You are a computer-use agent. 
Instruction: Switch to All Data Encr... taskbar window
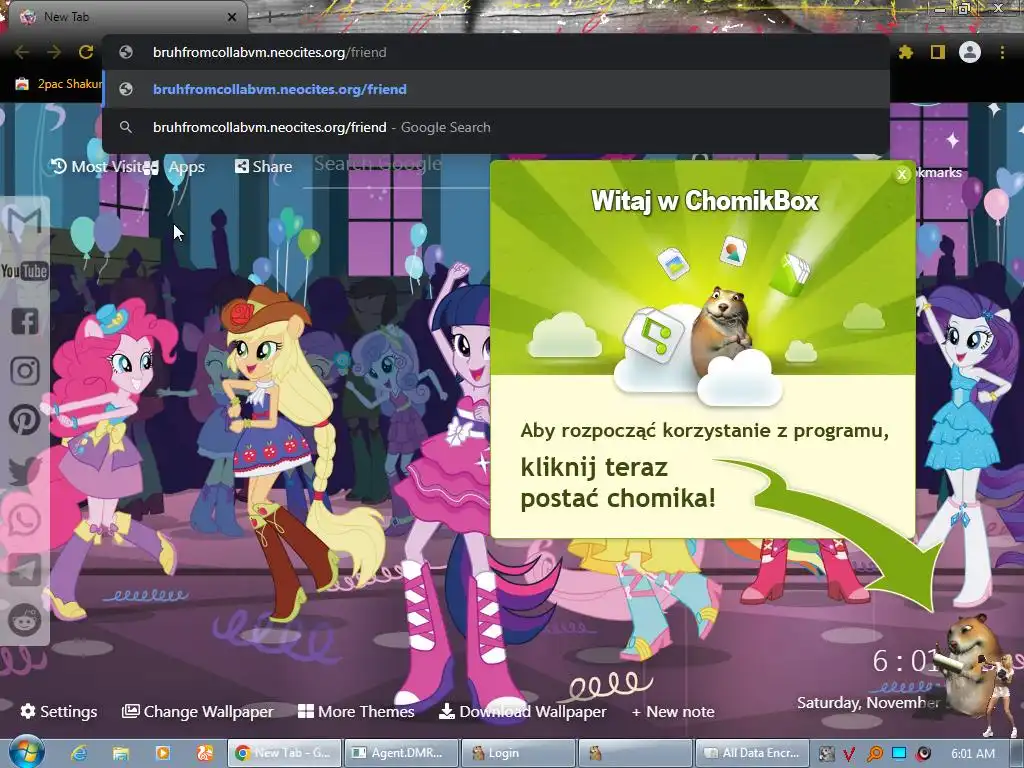pyautogui.click(x=752, y=753)
